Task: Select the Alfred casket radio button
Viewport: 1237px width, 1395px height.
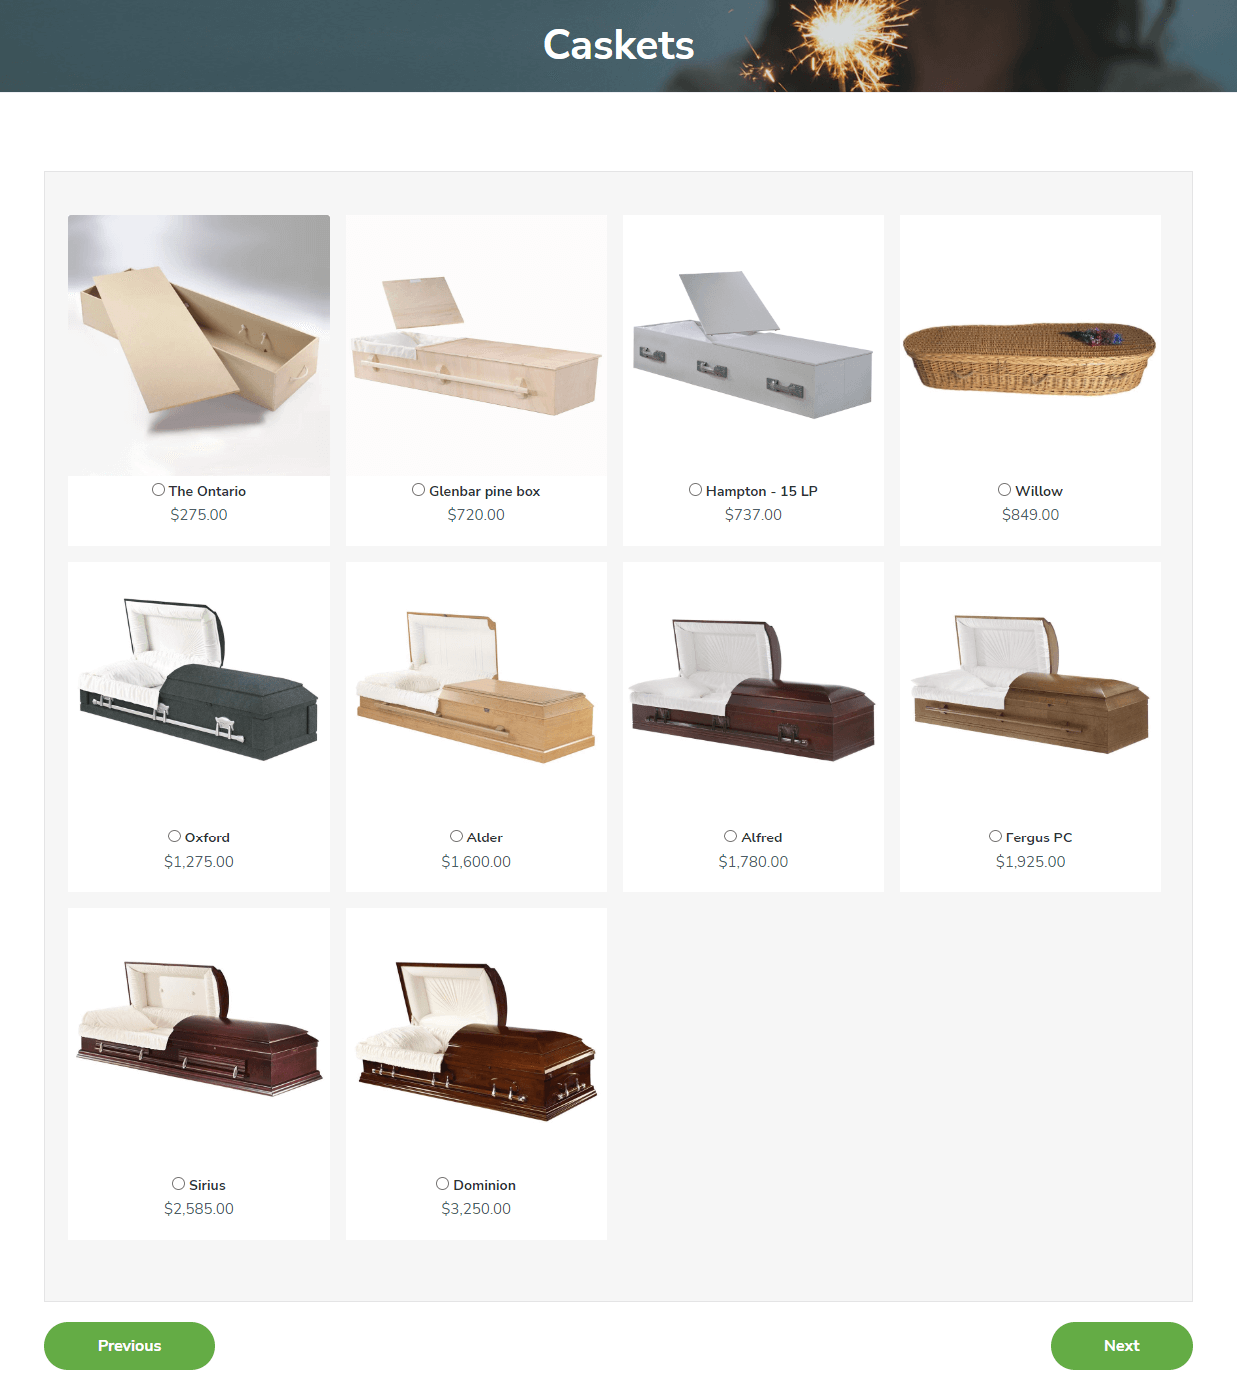Action: 730,836
